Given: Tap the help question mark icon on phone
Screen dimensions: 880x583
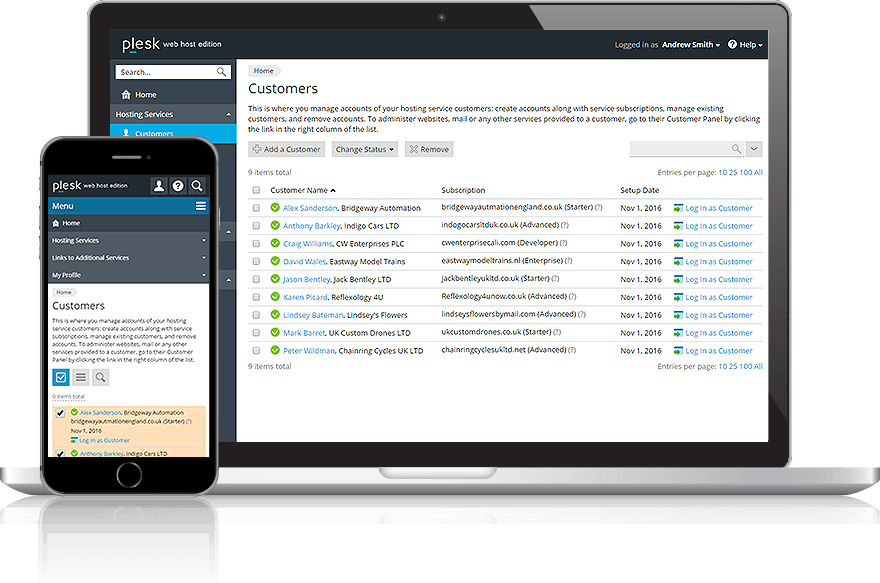Looking at the screenshot, I should pyautogui.click(x=177, y=186).
